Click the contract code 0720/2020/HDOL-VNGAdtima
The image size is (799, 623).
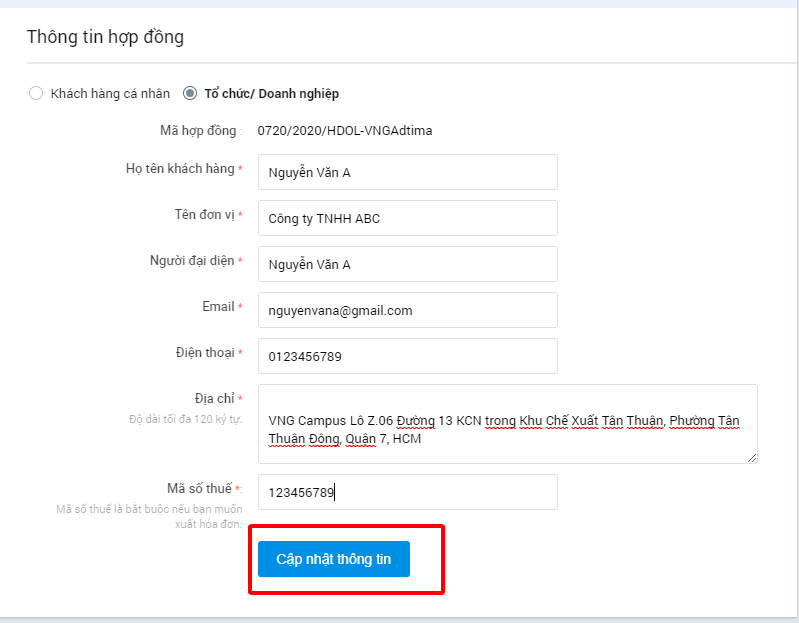(x=344, y=131)
